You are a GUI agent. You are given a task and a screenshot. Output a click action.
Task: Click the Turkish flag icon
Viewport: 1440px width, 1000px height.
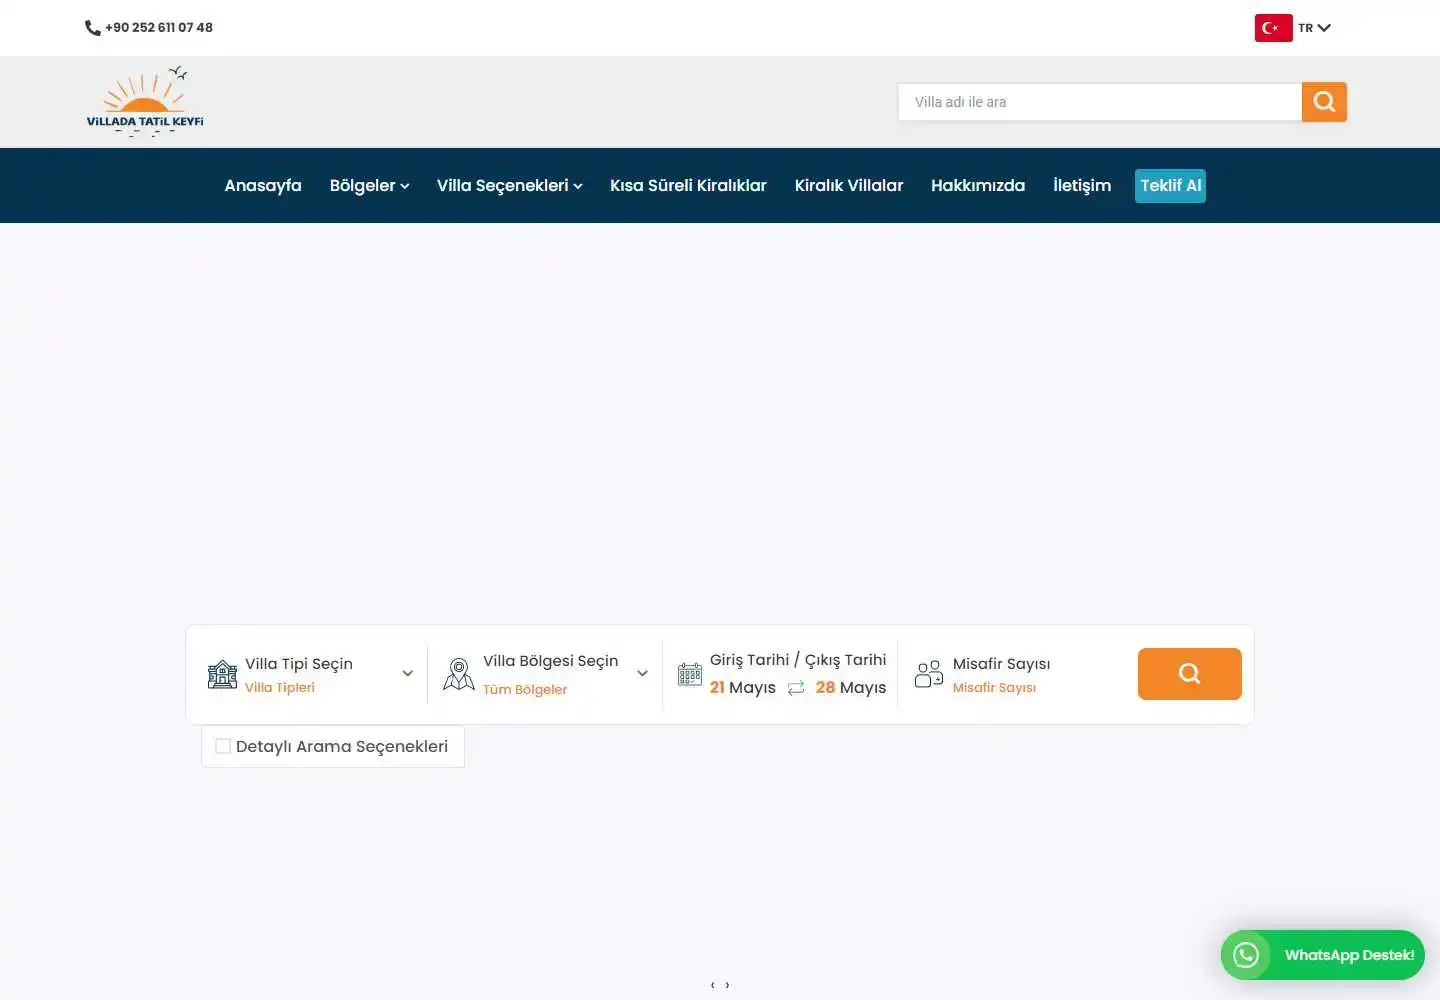point(1273,28)
